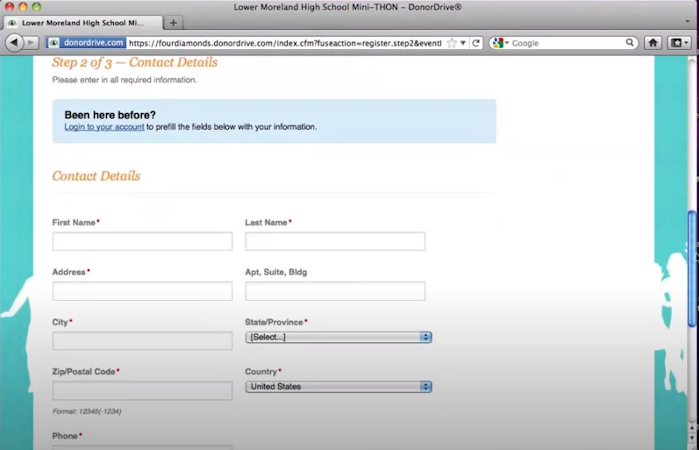This screenshot has height=450, width=699.
Task: Bookmark the page with the star icon
Action: point(452,43)
